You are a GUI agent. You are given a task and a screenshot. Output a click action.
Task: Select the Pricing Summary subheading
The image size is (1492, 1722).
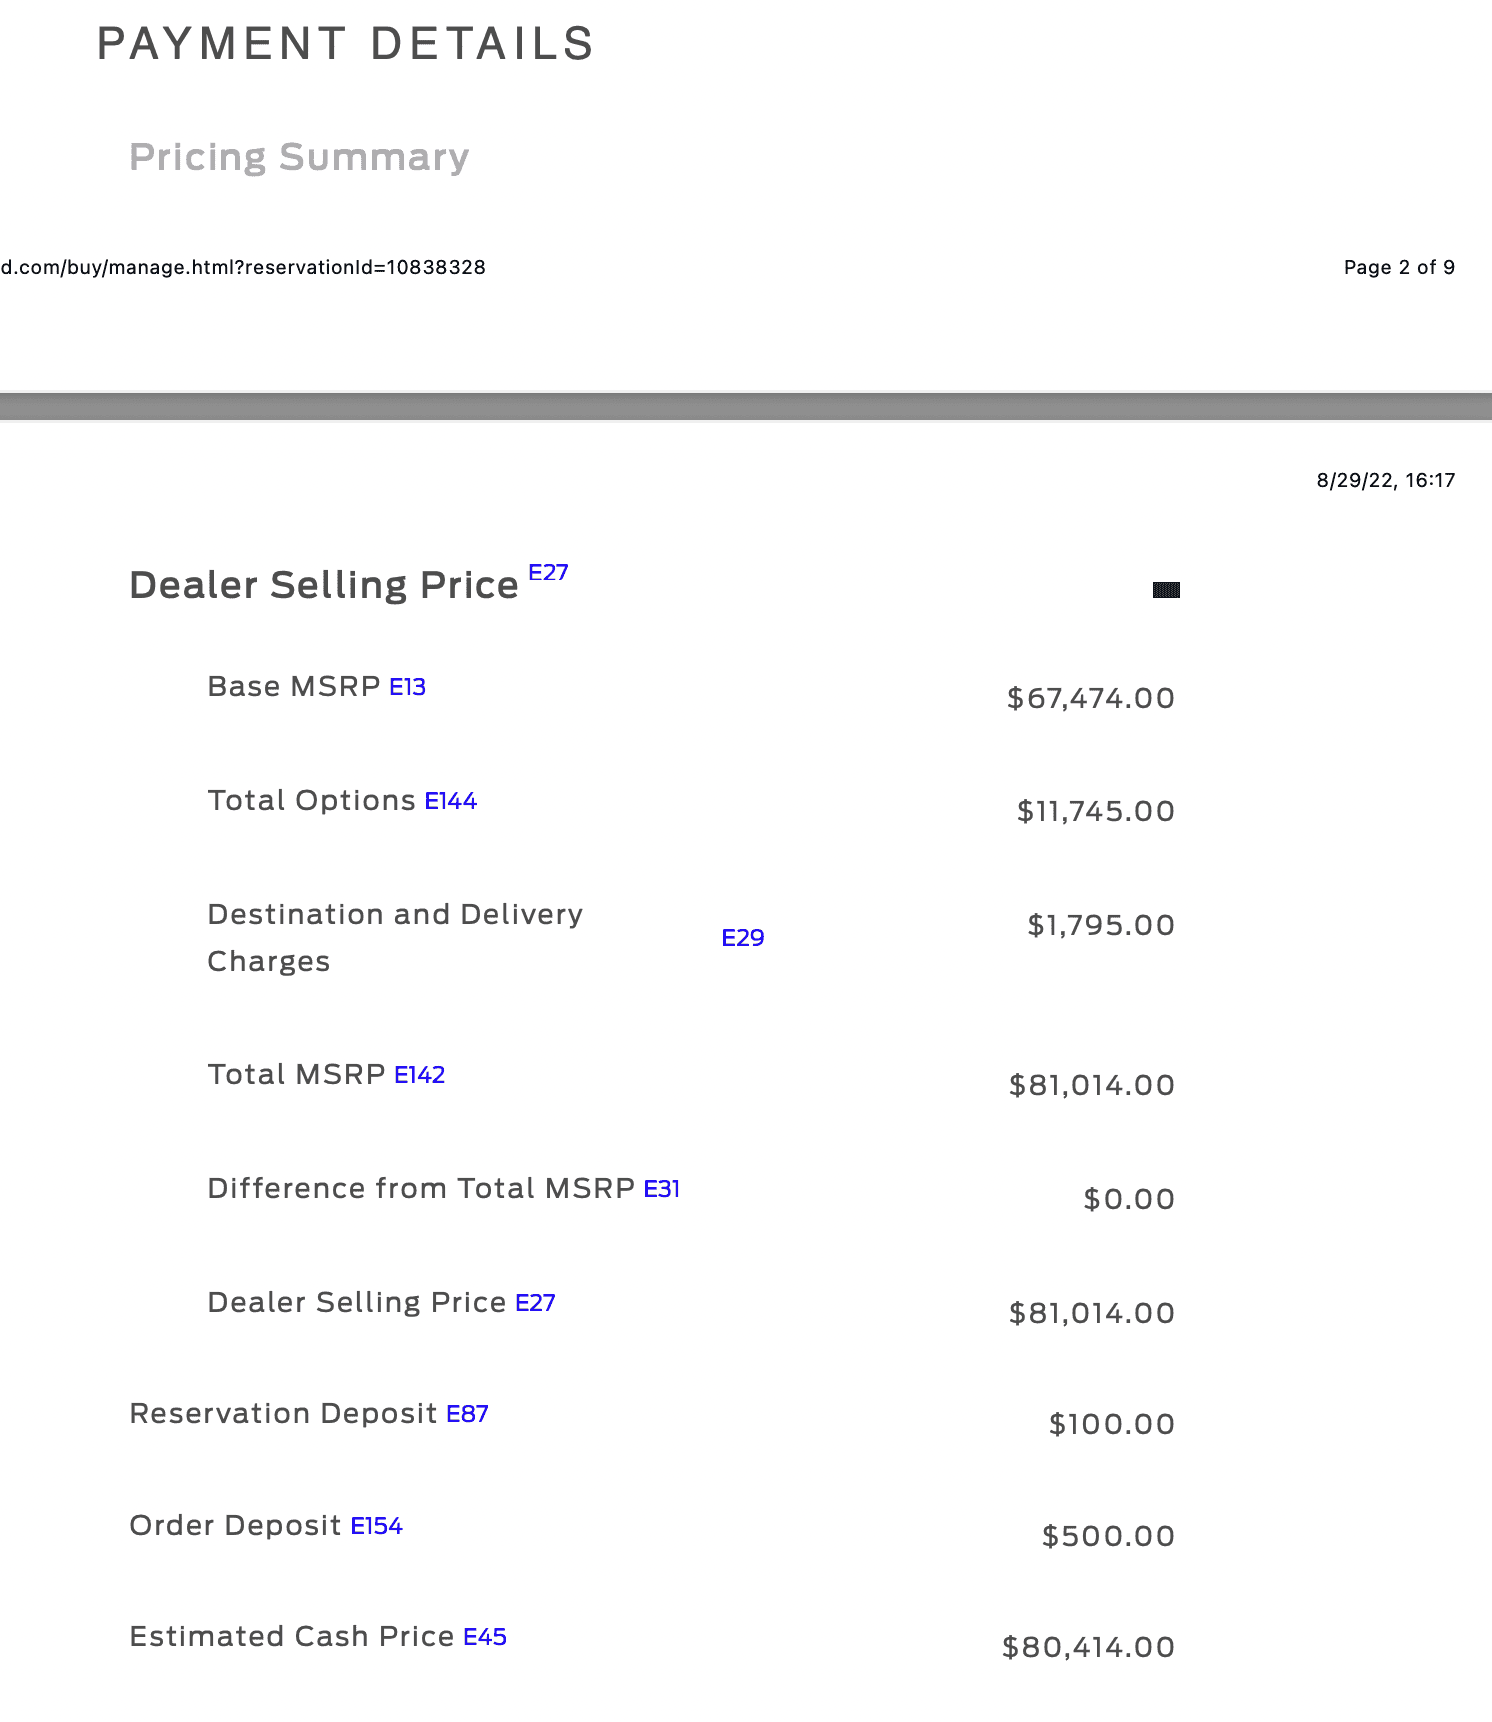[299, 157]
